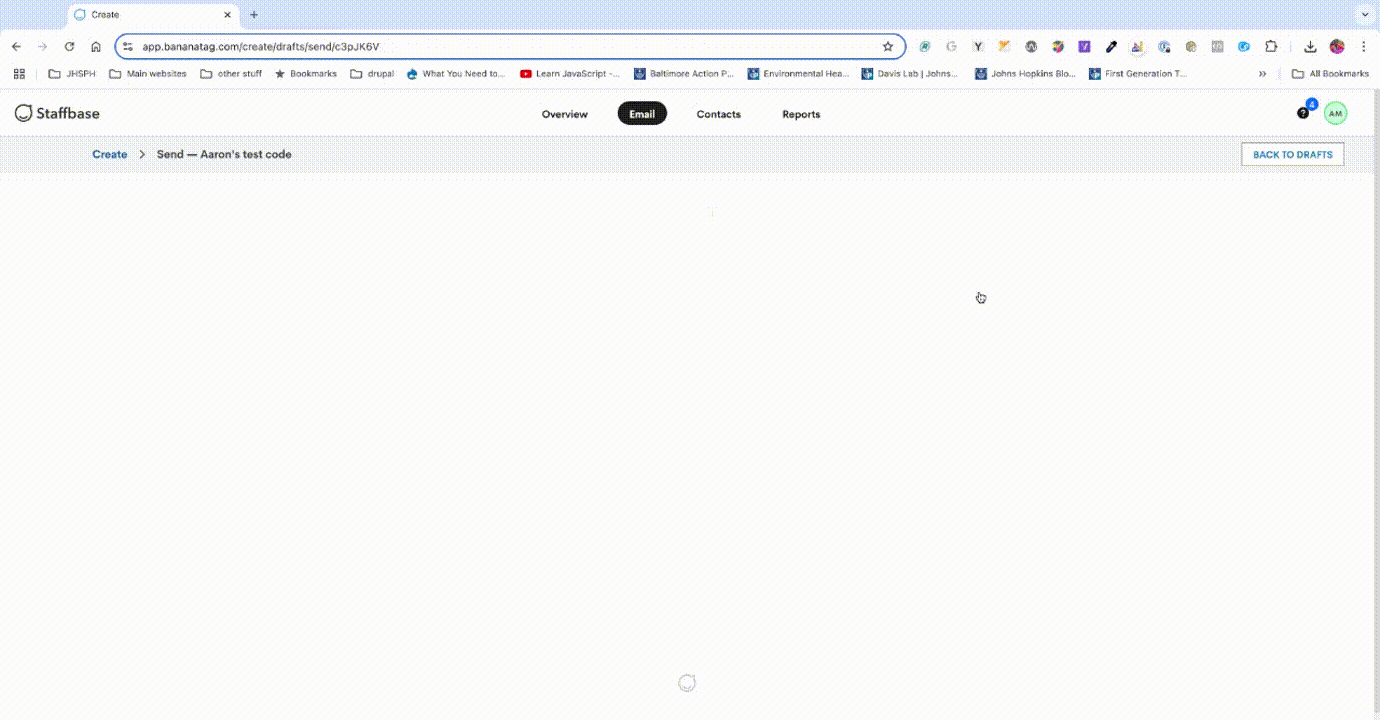Open the drupal bookmark folder
Viewport: 1380px width, 720px height.
pos(372,73)
